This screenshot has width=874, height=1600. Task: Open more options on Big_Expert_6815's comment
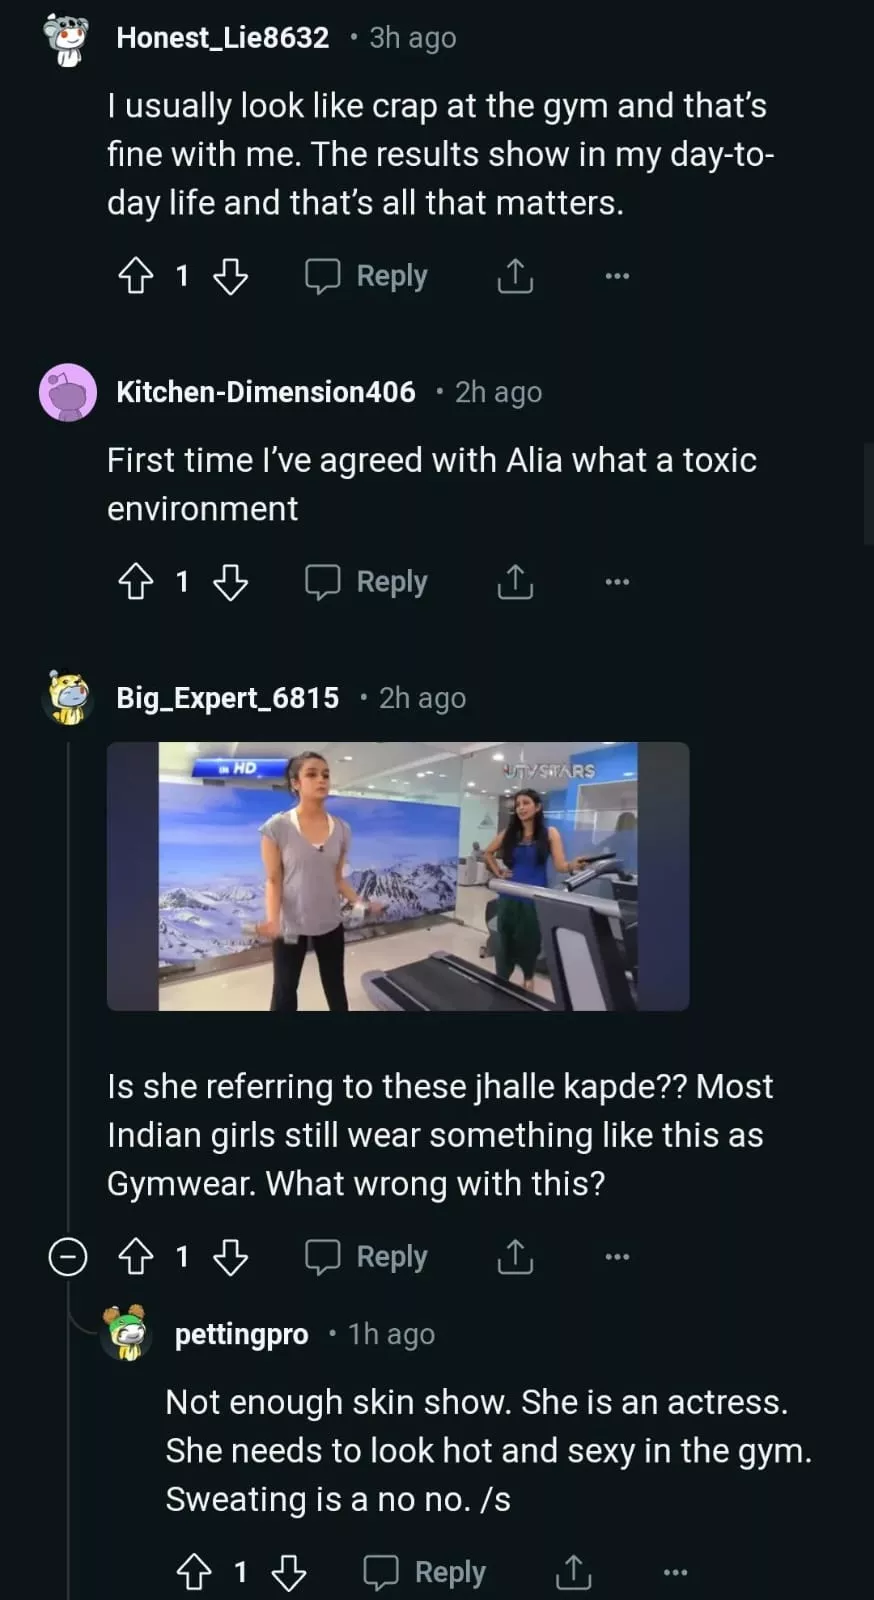tap(617, 1257)
